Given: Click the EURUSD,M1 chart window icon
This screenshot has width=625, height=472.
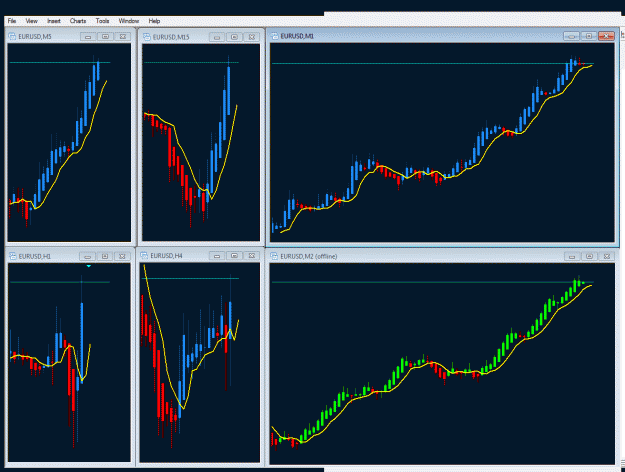Looking at the screenshot, I should point(274,36).
